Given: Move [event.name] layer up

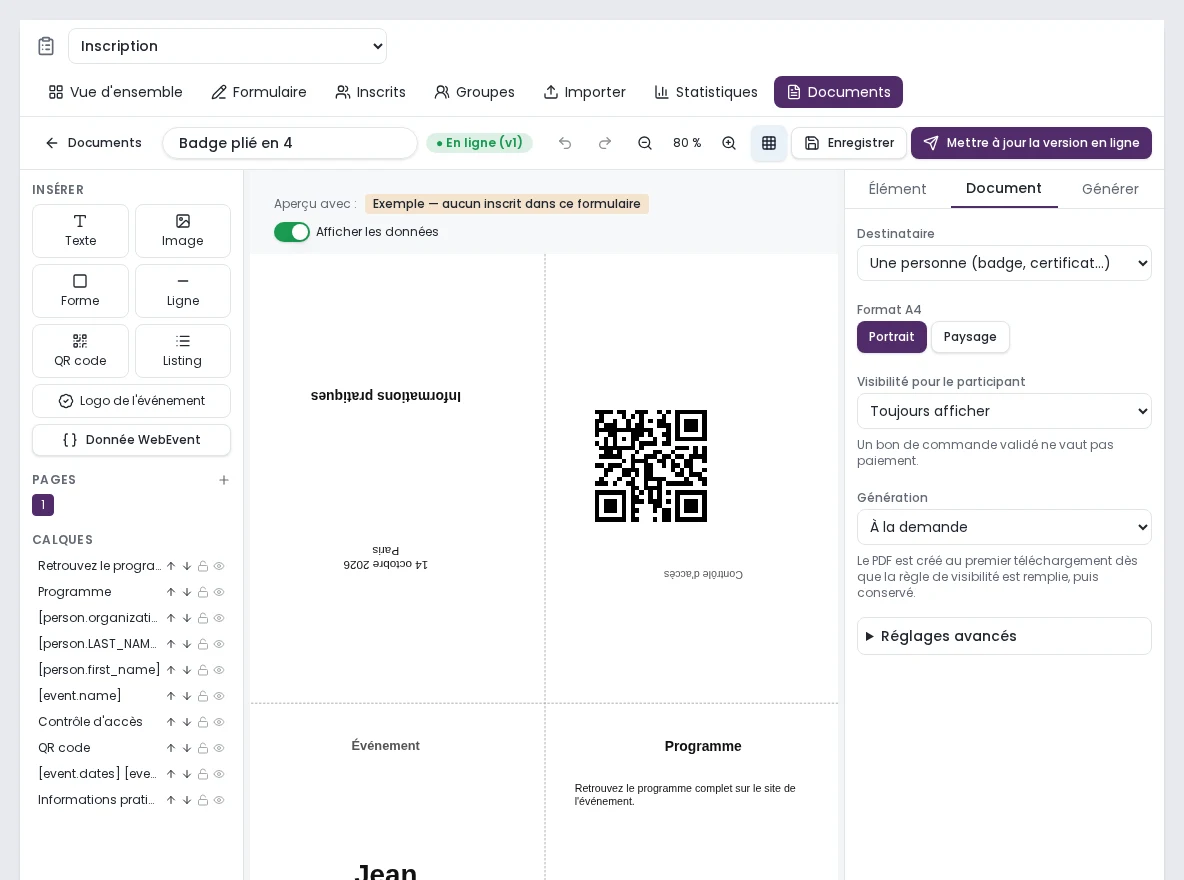Looking at the screenshot, I should click(171, 696).
